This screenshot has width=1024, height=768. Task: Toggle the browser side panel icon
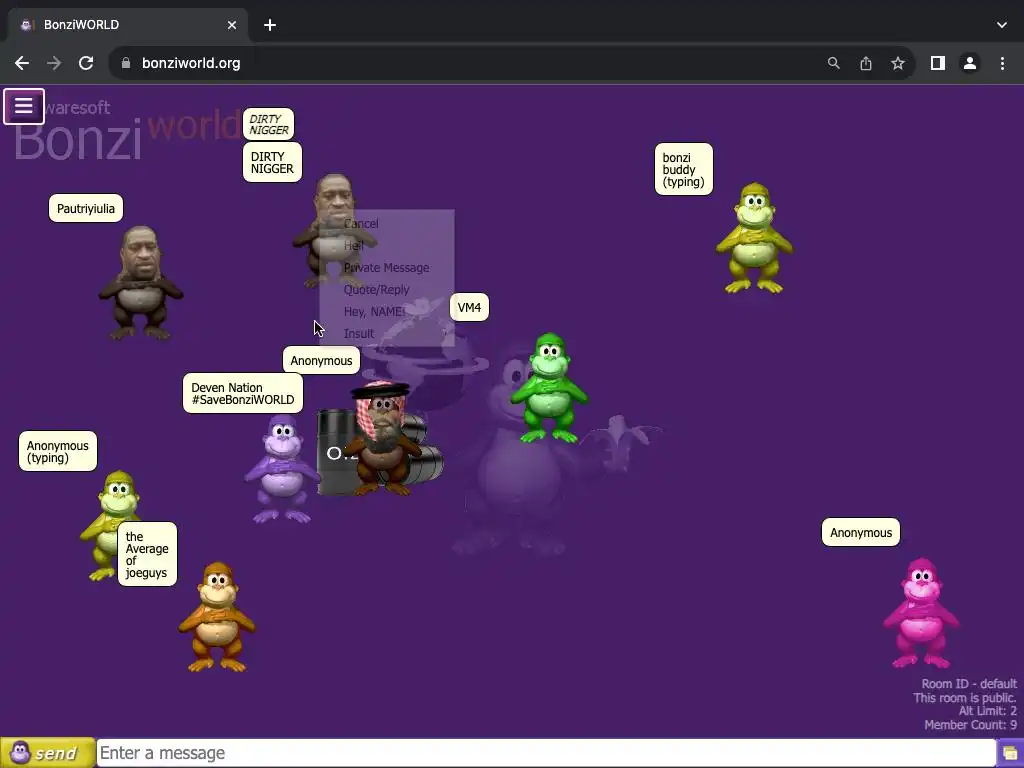[938, 63]
